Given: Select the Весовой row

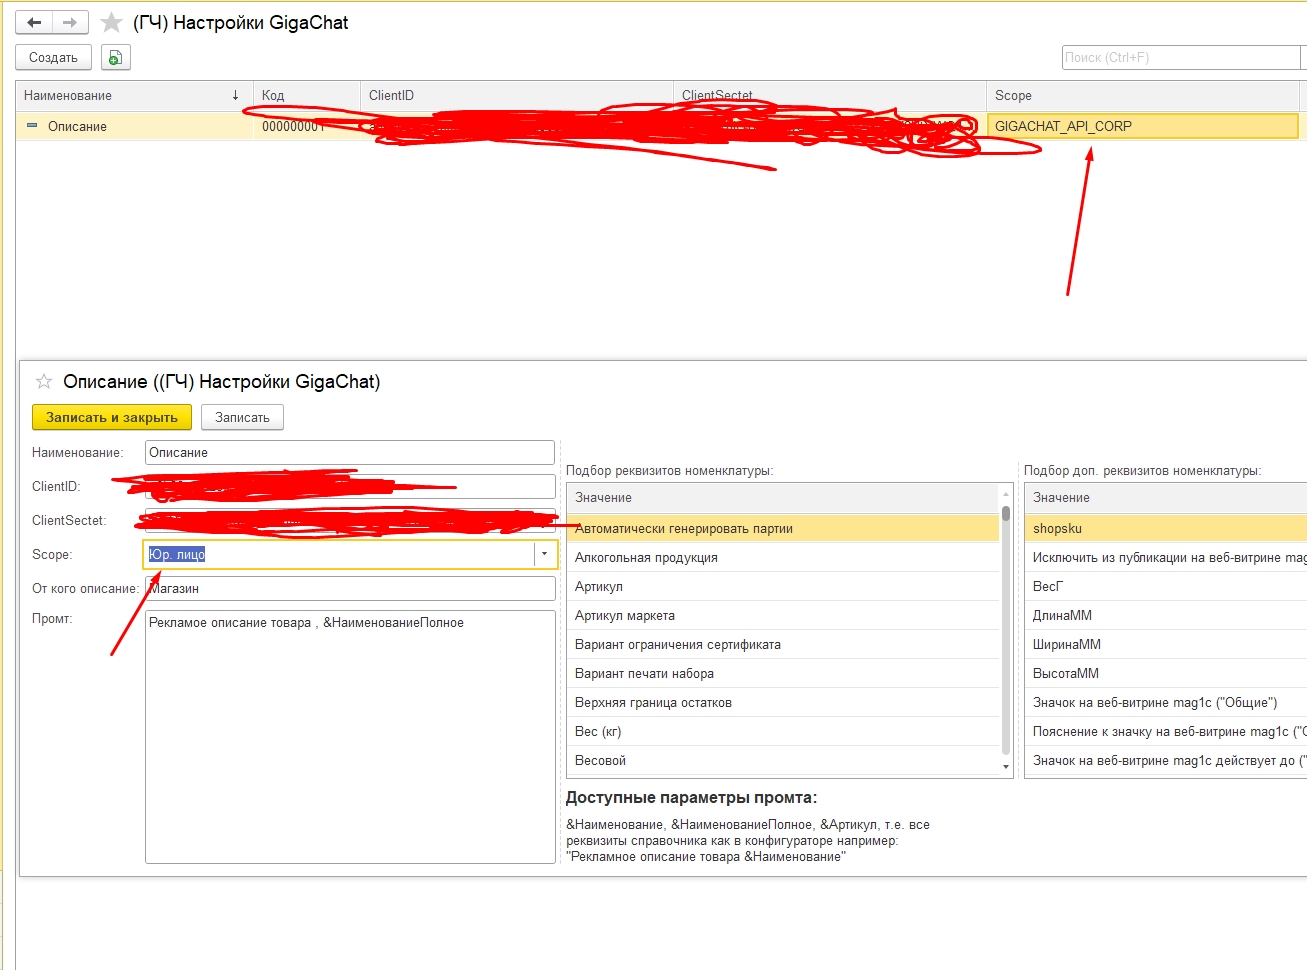Looking at the screenshot, I should [x=783, y=760].
